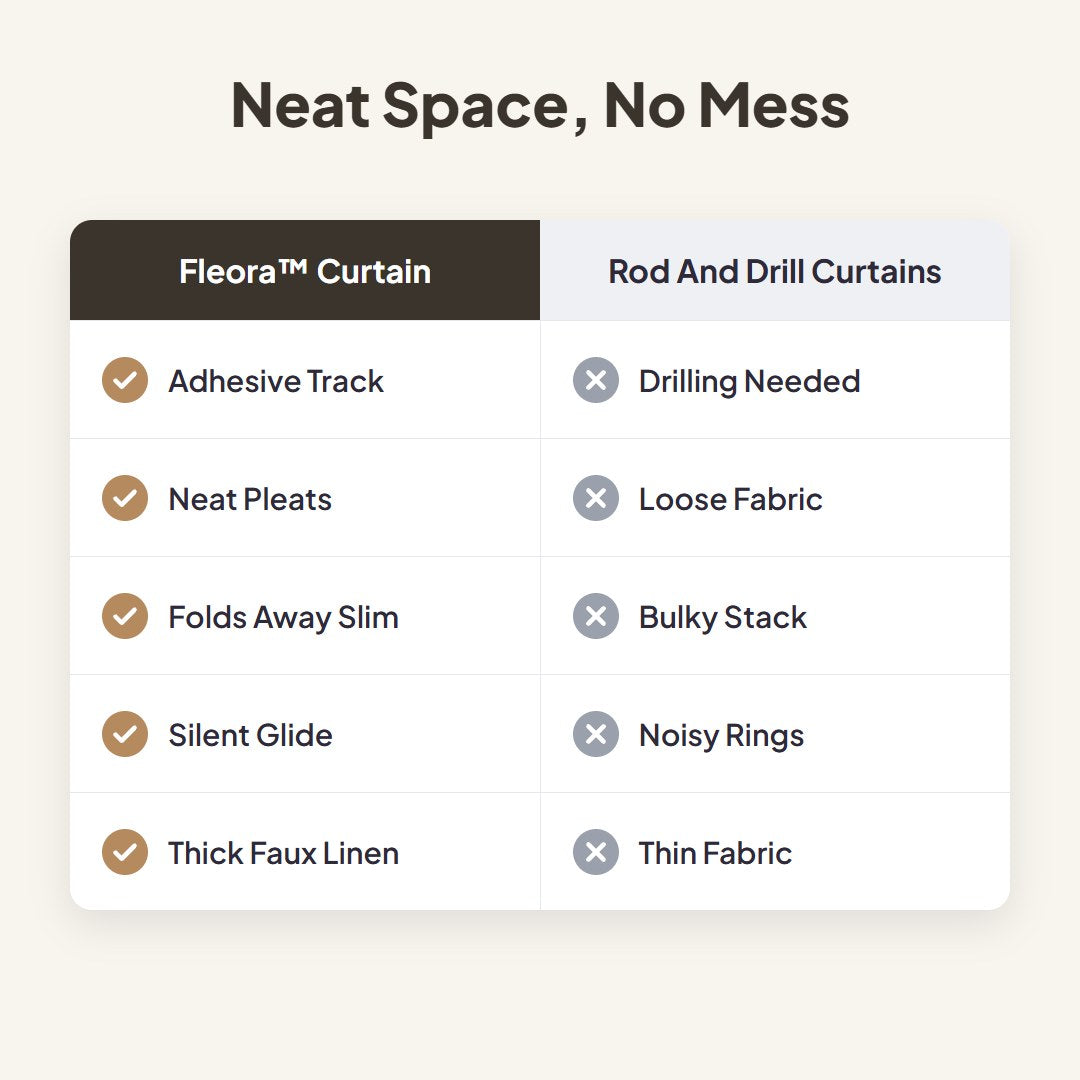The width and height of the screenshot is (1080, 1080).
Task: Click the X icon beside Loose Fabric
Action: (x=596, y=498)
